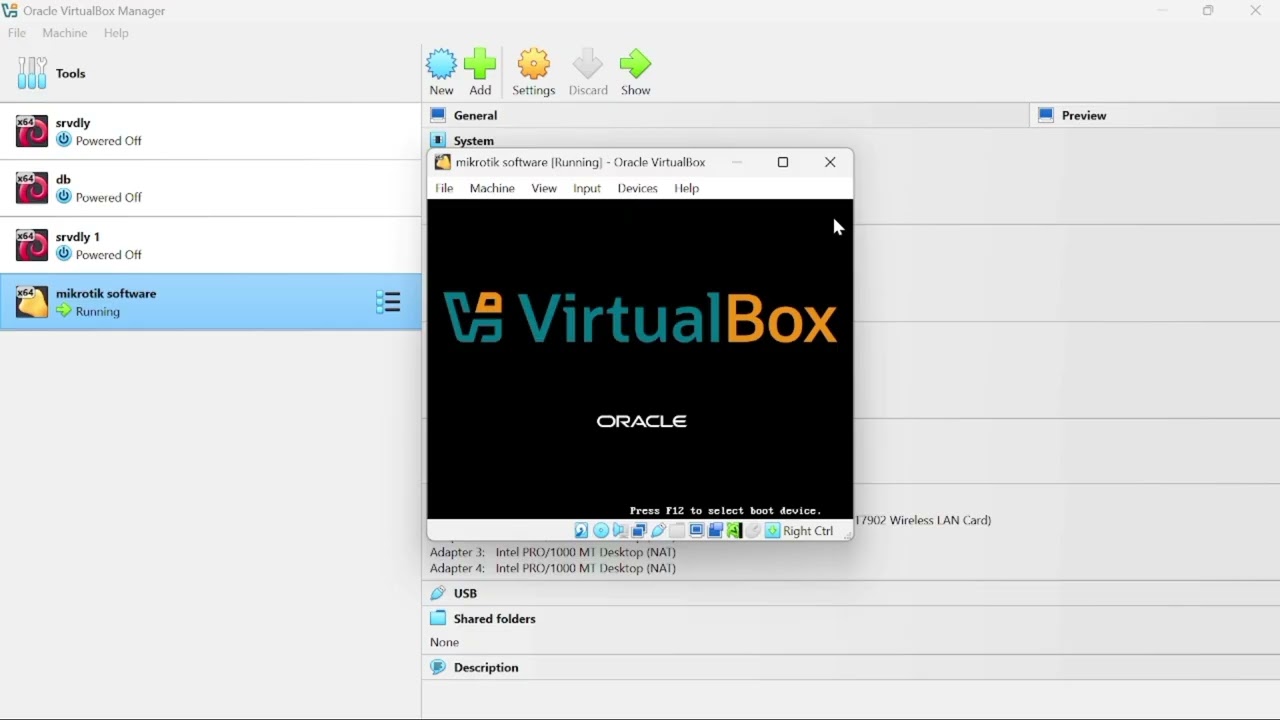Select the running mikrotik software machine

click(x=210, y=302)
